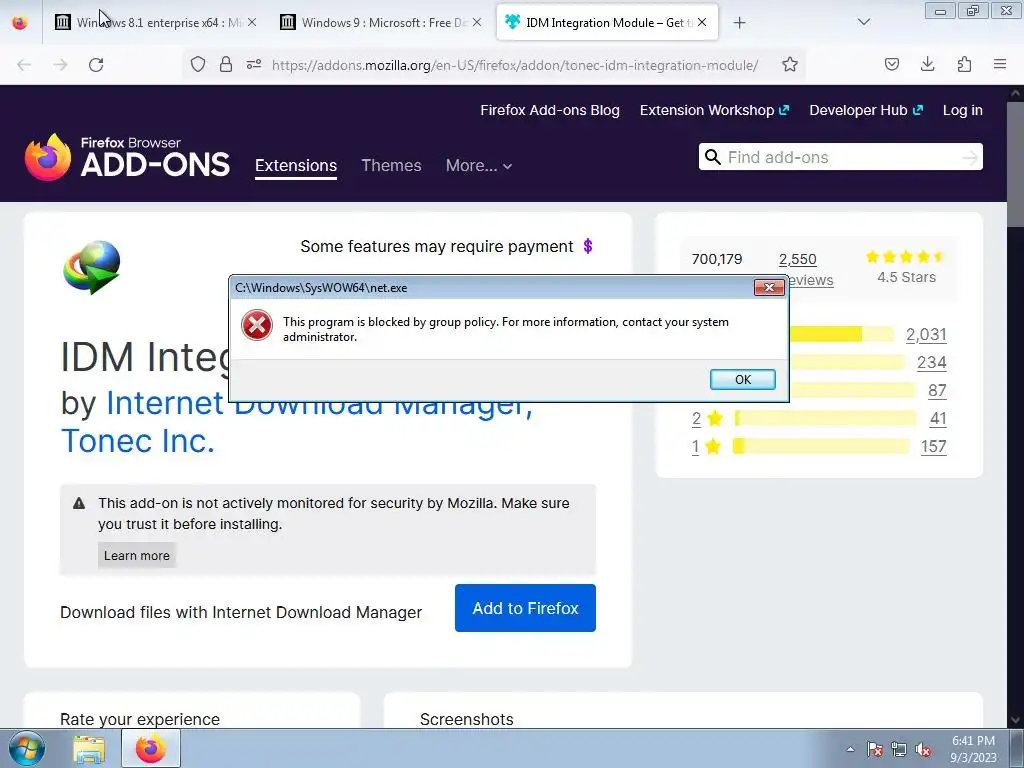Screen dimensions: 1024x768
Task: Close the IDM Integration Module tab
Action: (702, 22)
